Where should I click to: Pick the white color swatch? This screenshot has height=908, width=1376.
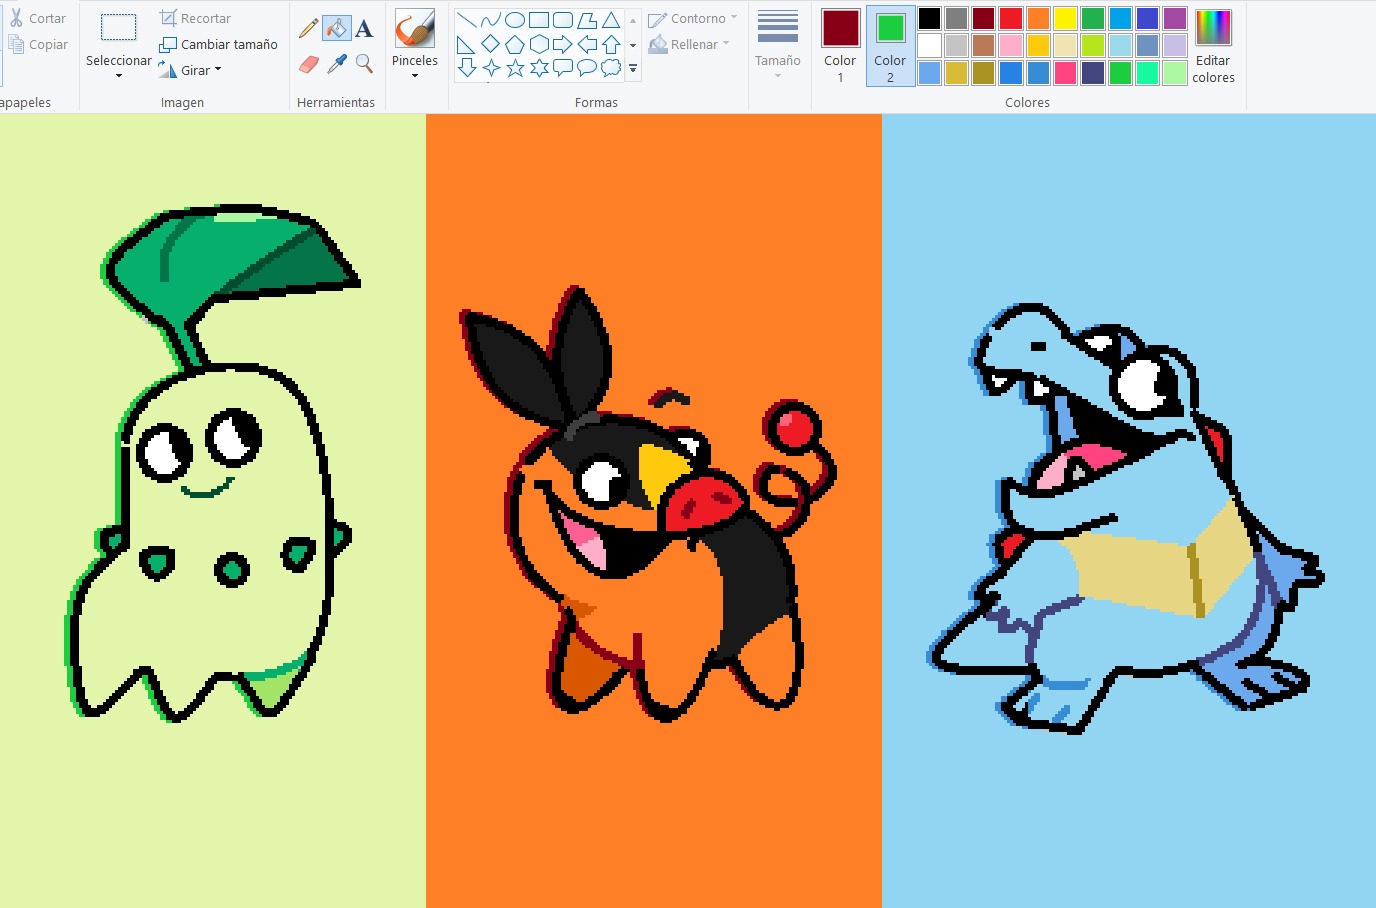[x=929, y=46]
